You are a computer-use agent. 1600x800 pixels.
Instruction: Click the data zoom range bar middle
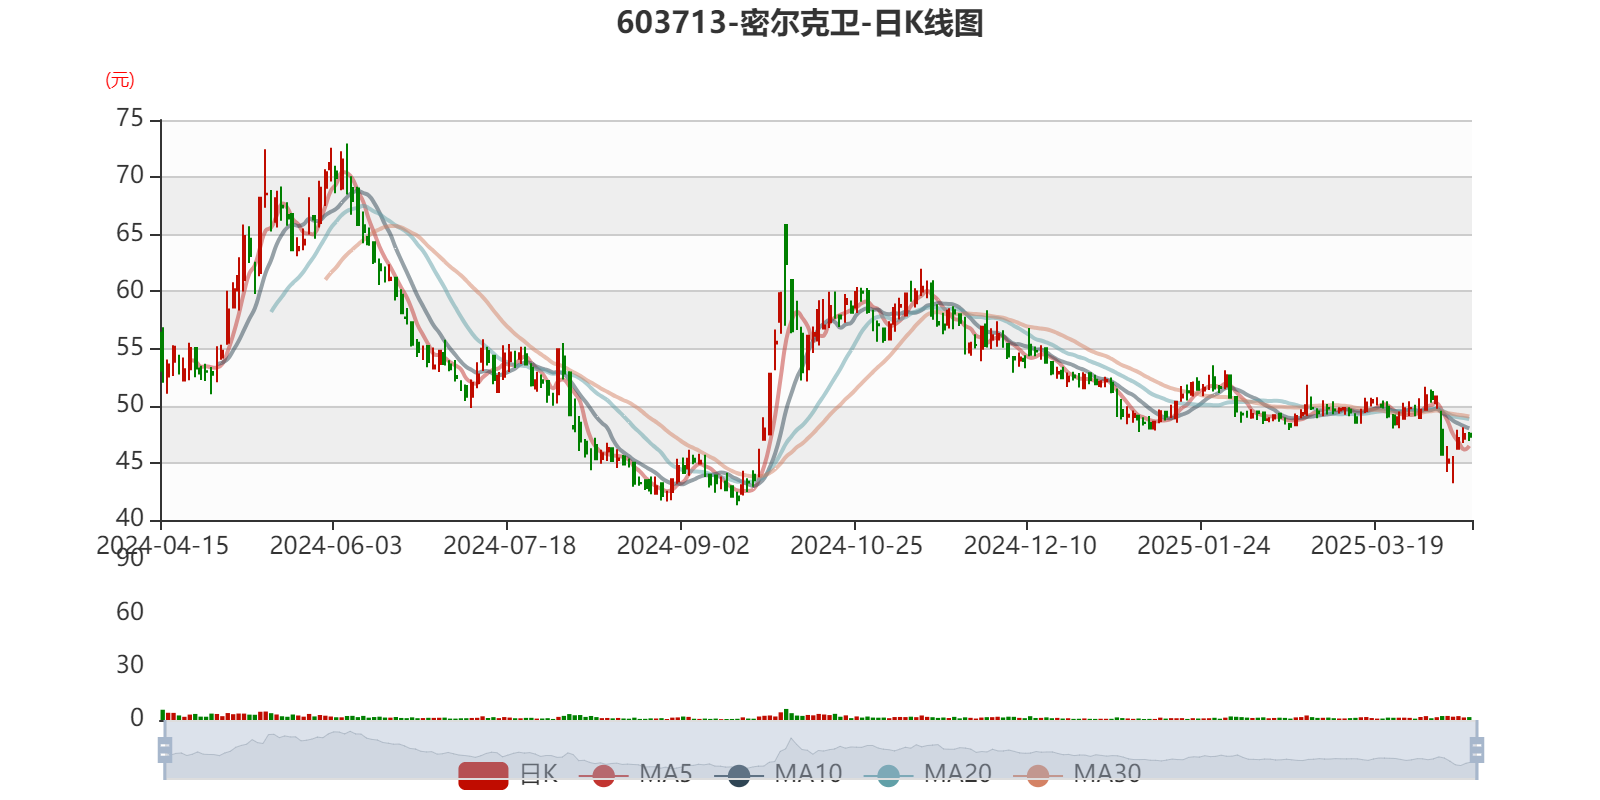point(820,750)
